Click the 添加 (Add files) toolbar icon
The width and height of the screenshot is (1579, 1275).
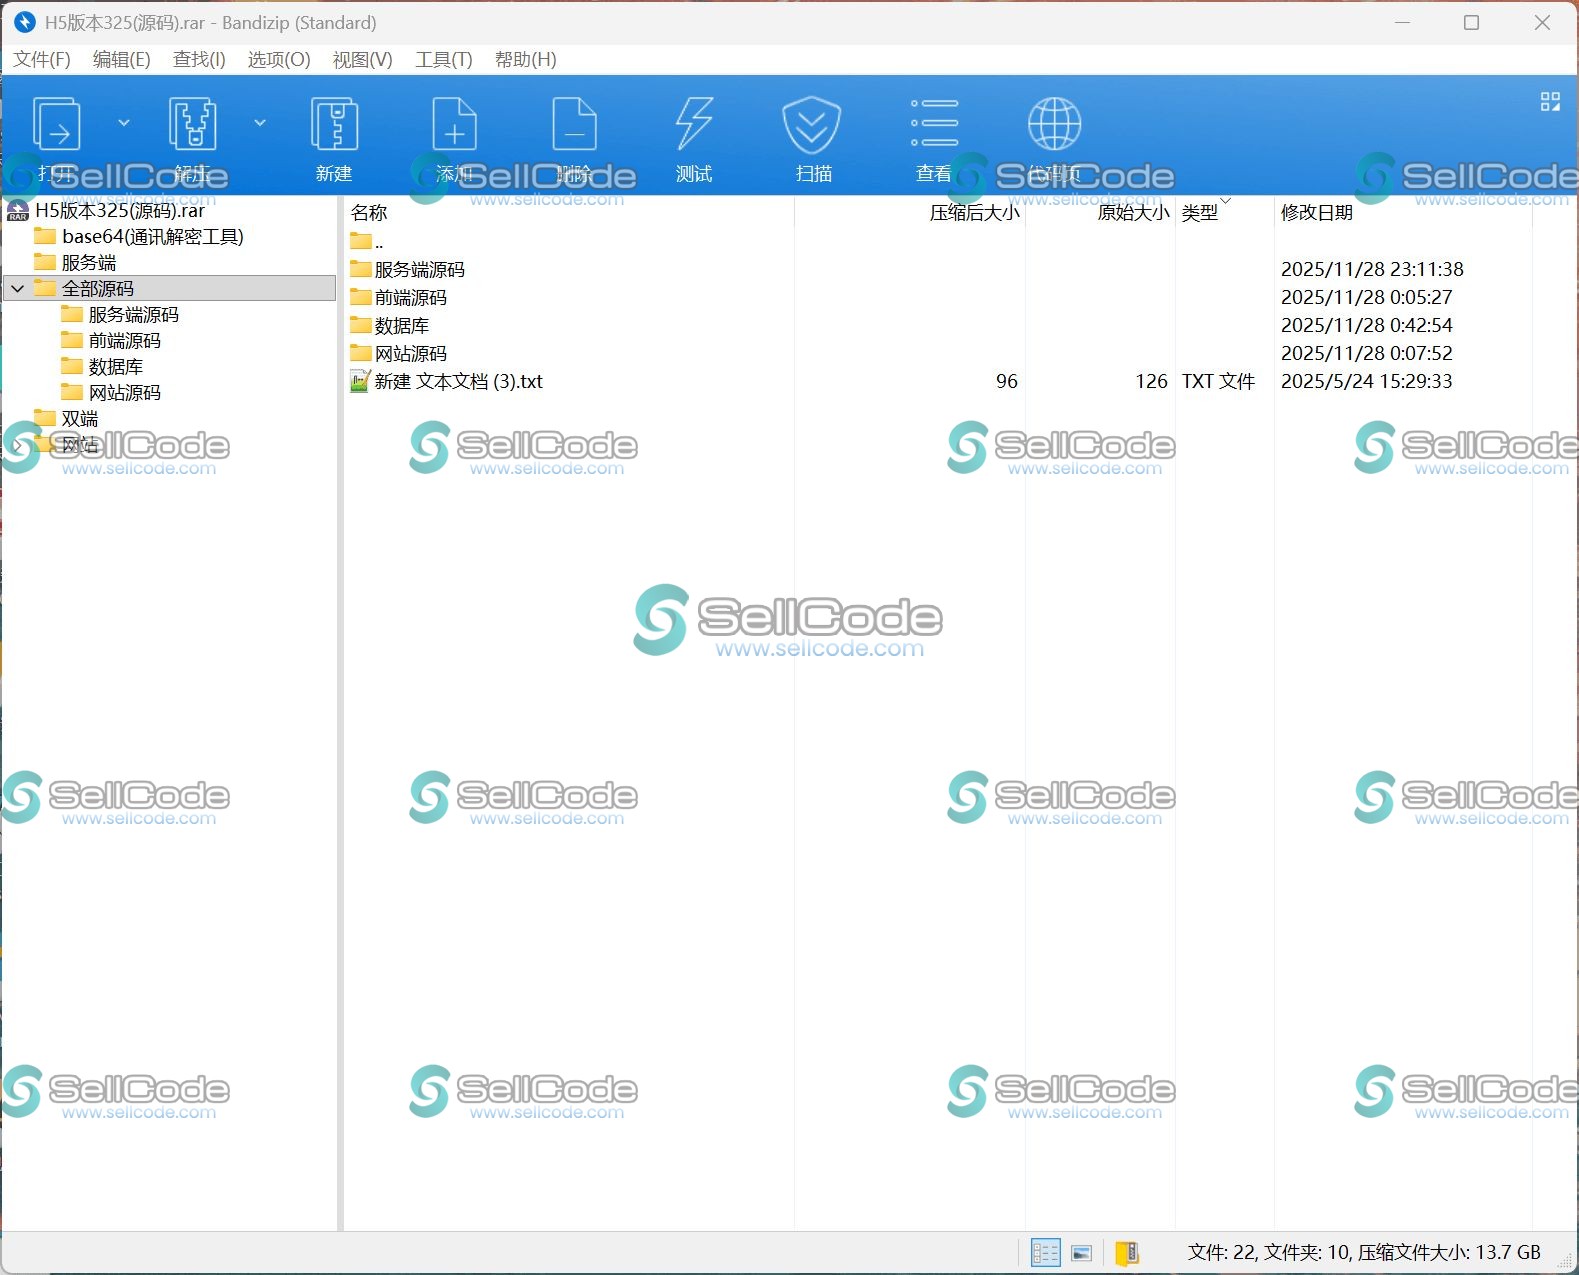tap(454, 127)
